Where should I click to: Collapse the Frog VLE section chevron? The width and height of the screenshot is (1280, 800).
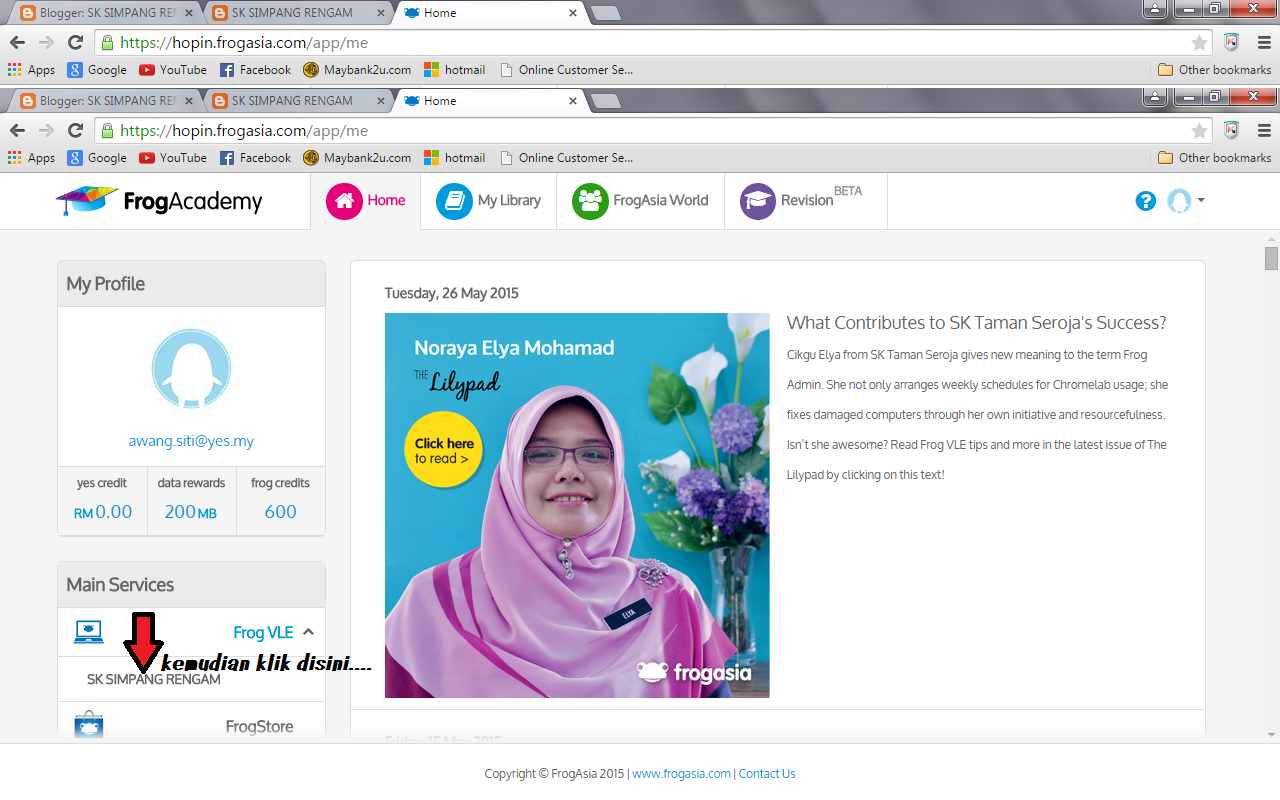tap(308, 632)
